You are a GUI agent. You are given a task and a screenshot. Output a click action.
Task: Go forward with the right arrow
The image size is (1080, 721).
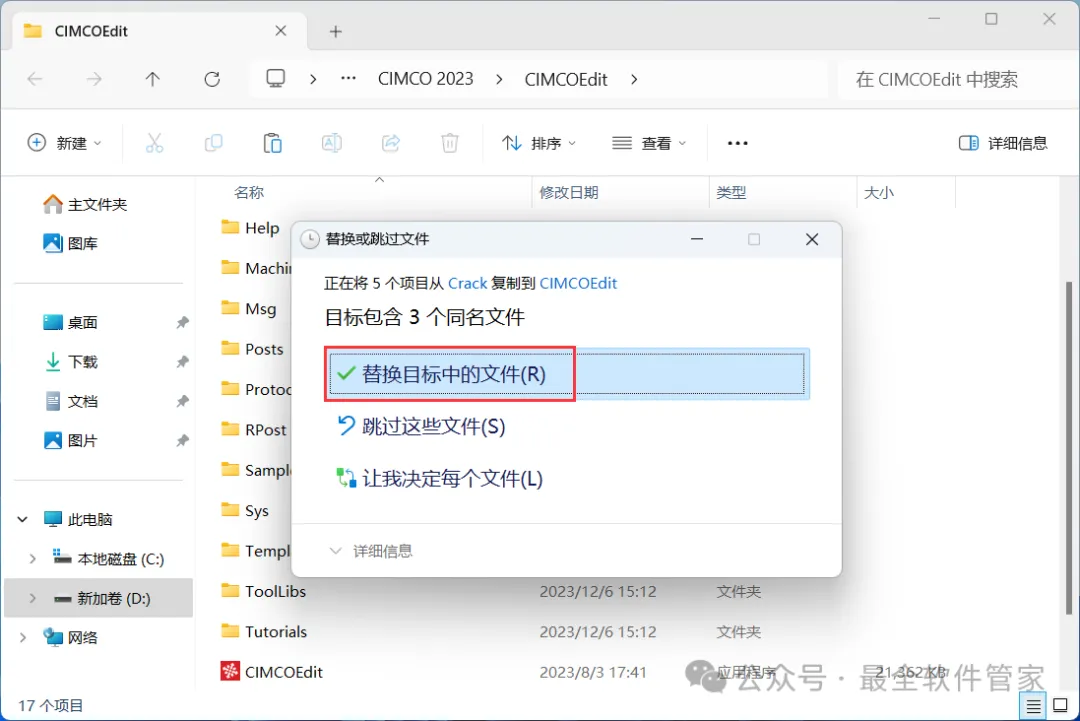pyautogui.click(x=94, y=79)
